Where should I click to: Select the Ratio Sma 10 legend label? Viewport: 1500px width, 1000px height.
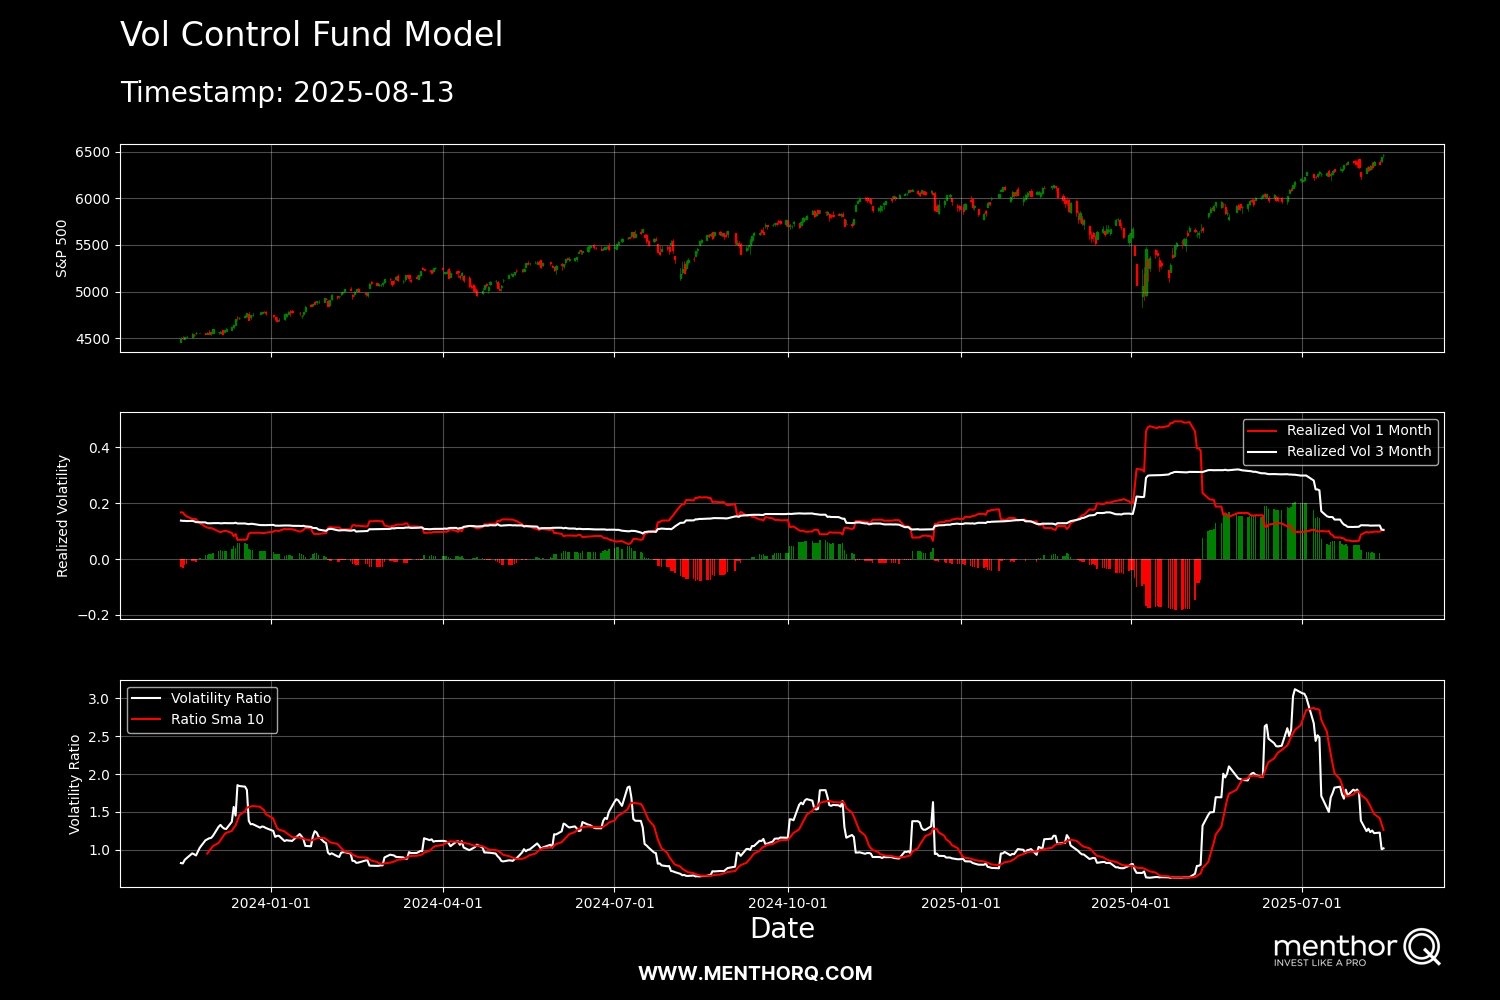[x=217, y=719]
